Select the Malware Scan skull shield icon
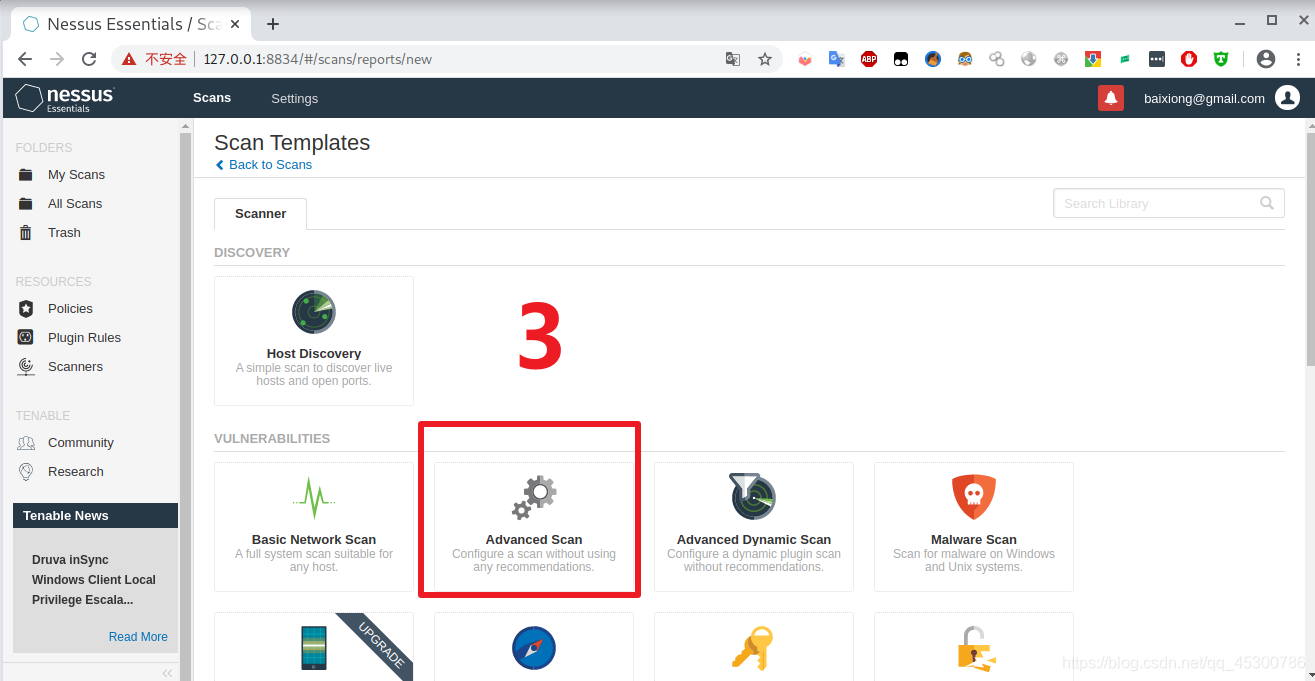Screen dimensions: 1315x681 point(973,497)
